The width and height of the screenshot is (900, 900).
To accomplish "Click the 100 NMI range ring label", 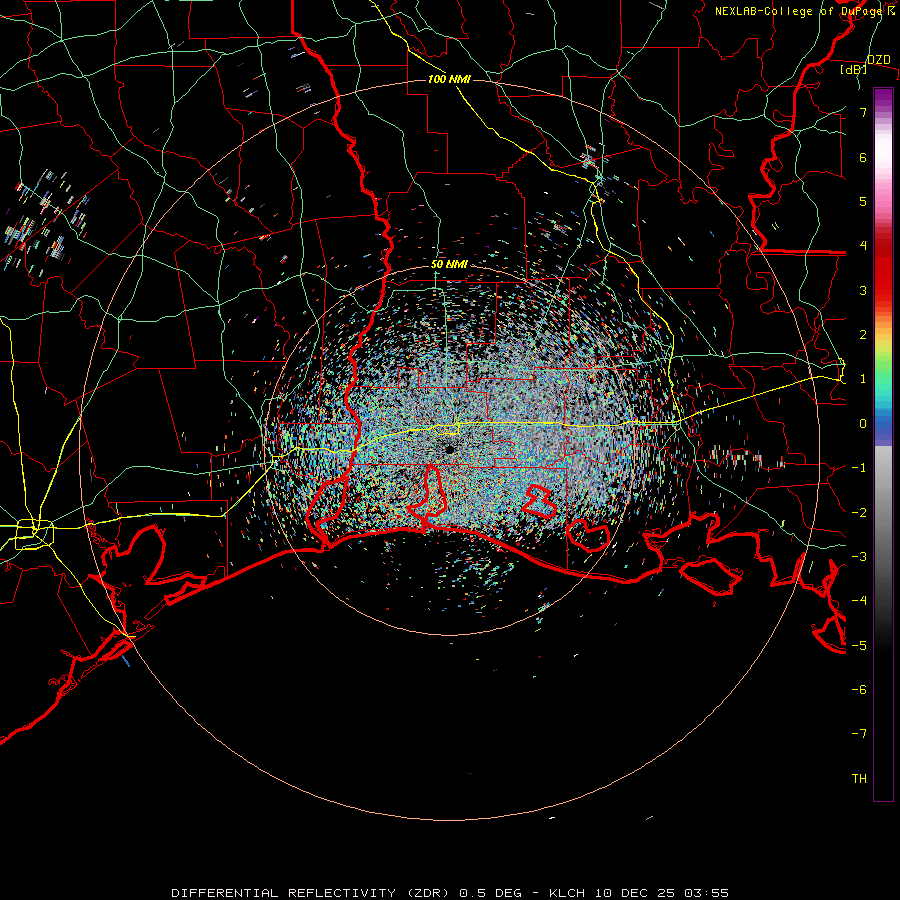I will tap(449, 79).
